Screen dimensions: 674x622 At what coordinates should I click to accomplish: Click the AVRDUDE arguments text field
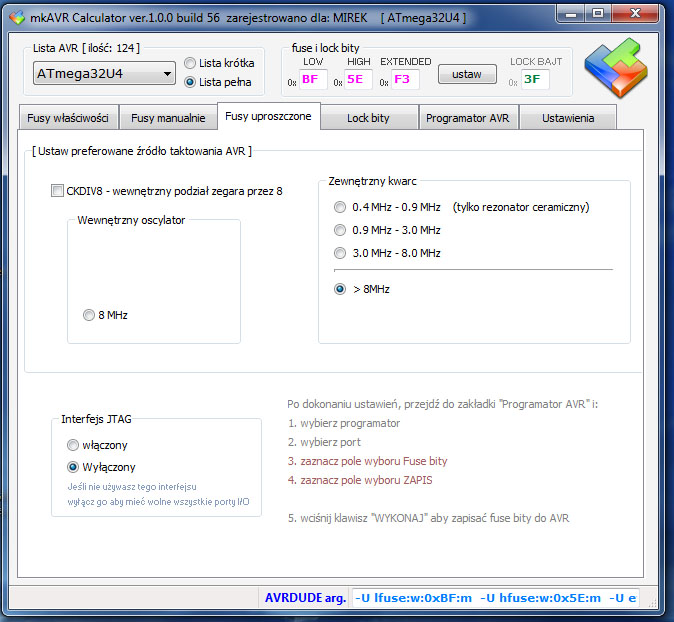click(x=495, y=597)
